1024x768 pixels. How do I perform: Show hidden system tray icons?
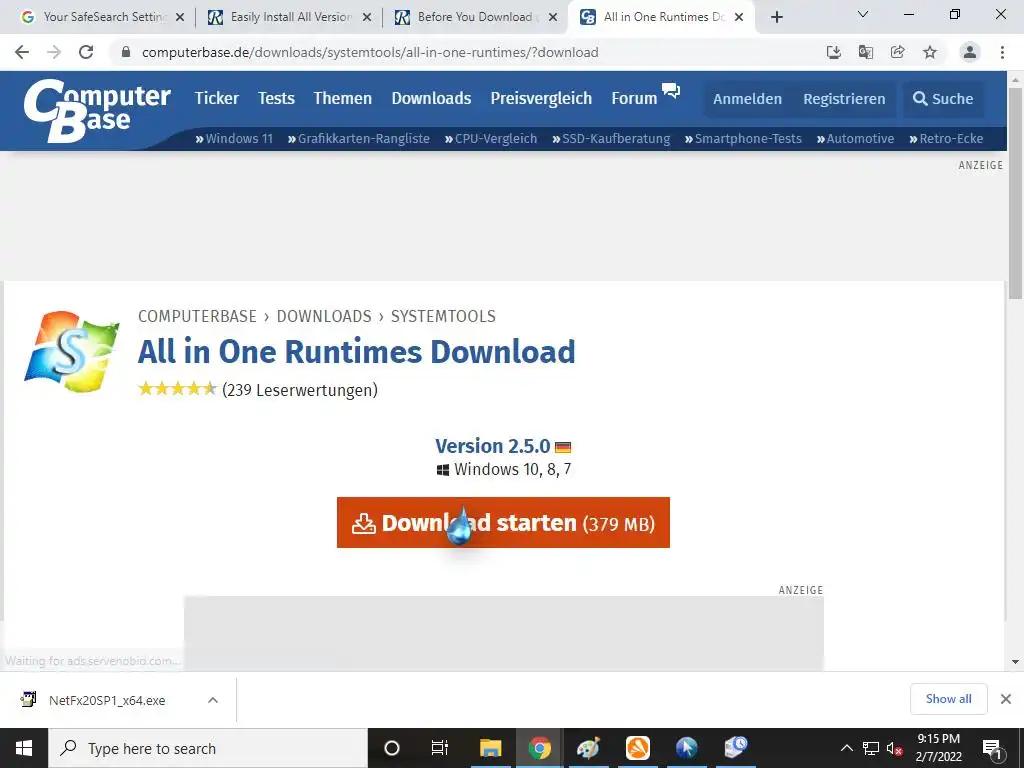(x=846, y=748)
